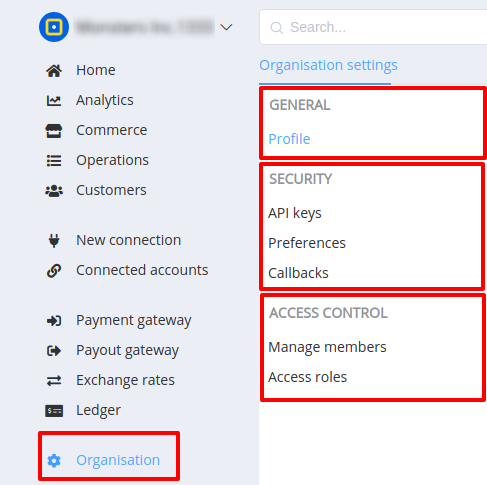Open the Profile settings link

tap(289, 139)
